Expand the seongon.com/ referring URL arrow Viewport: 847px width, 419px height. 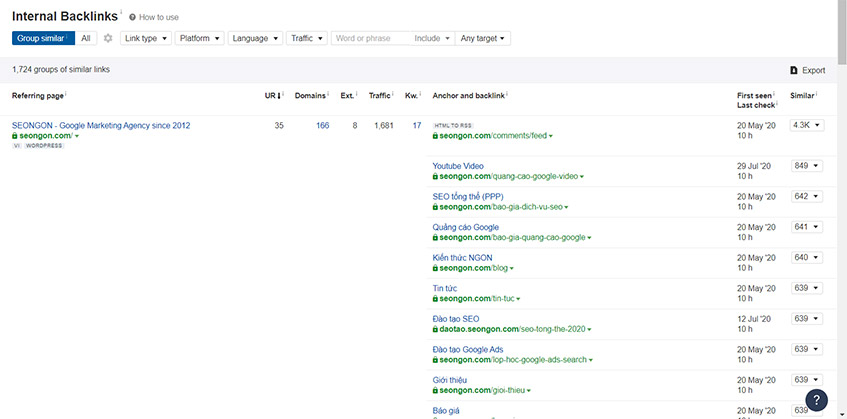click(x=77, y=136)
